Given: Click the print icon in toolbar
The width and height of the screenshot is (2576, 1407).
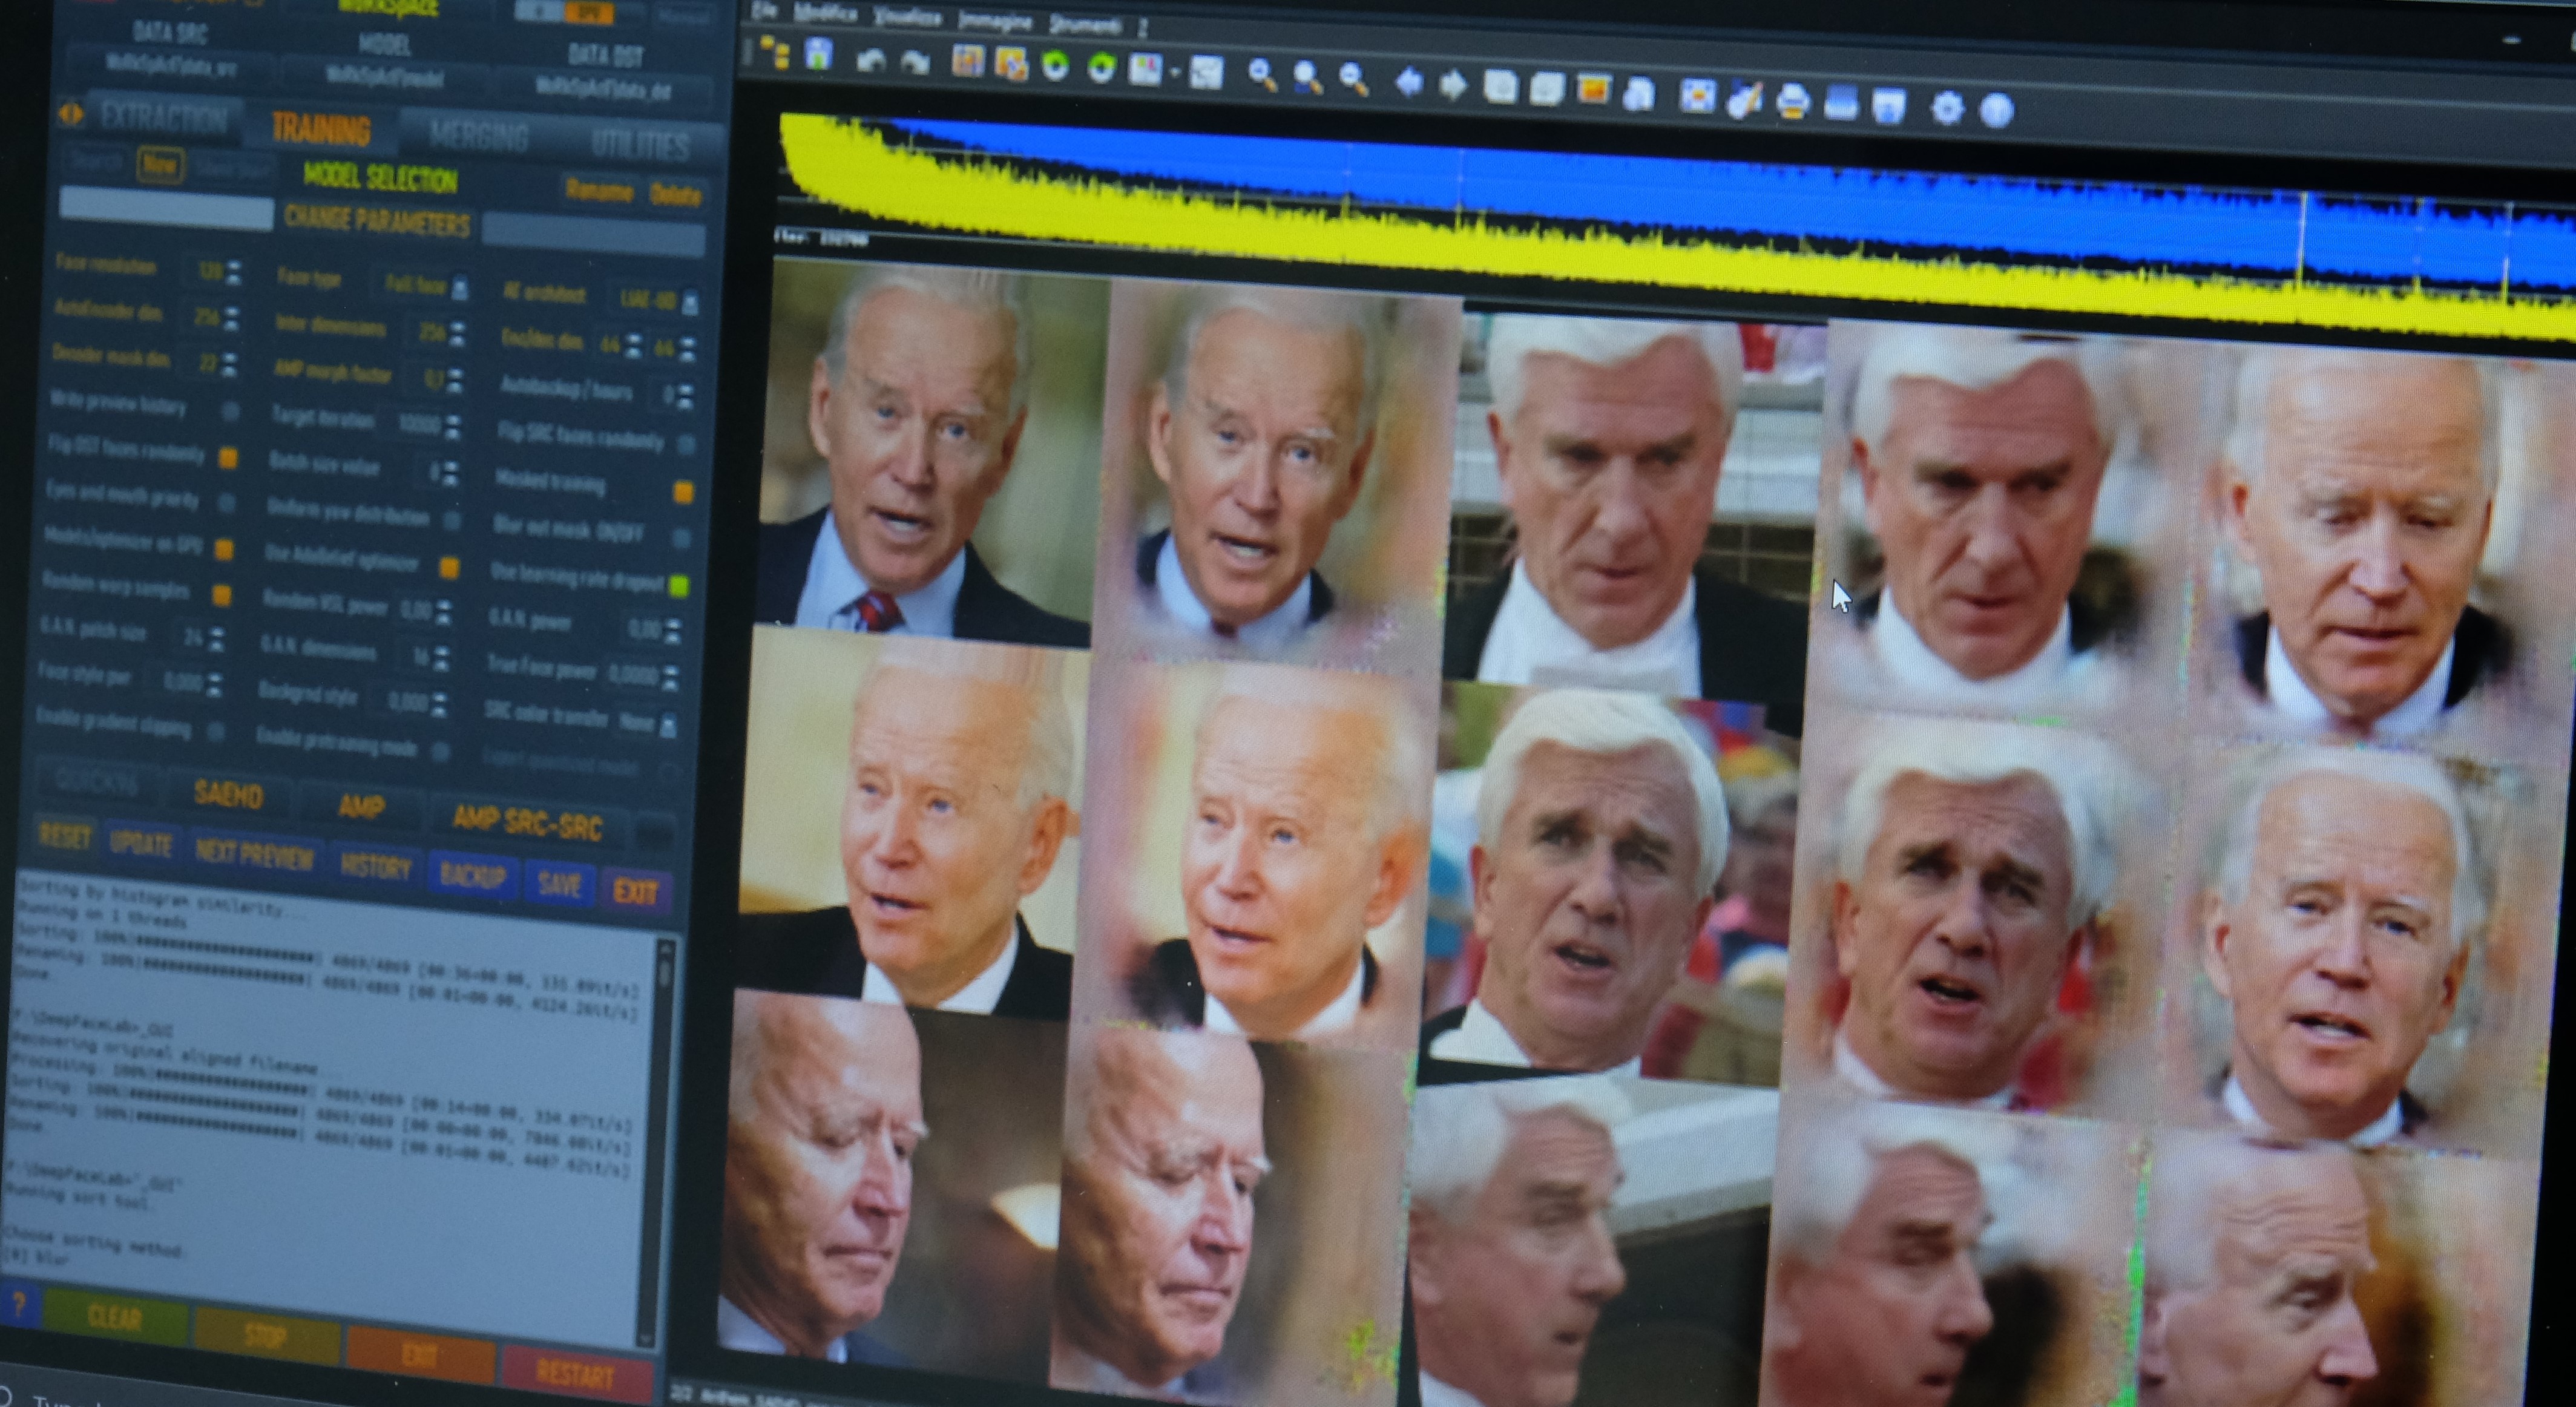Looking at the screenshot, I should click(x=1792, y=101).
